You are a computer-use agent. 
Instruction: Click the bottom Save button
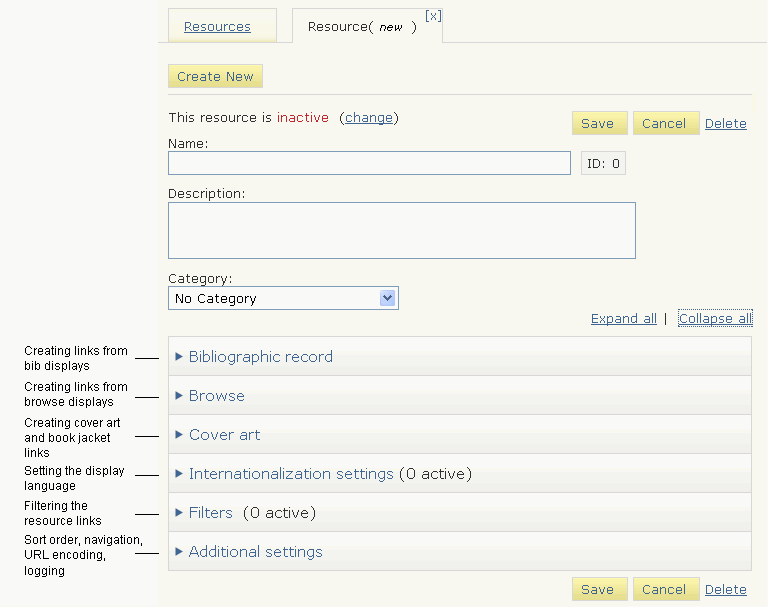click(x=600, y=589)
